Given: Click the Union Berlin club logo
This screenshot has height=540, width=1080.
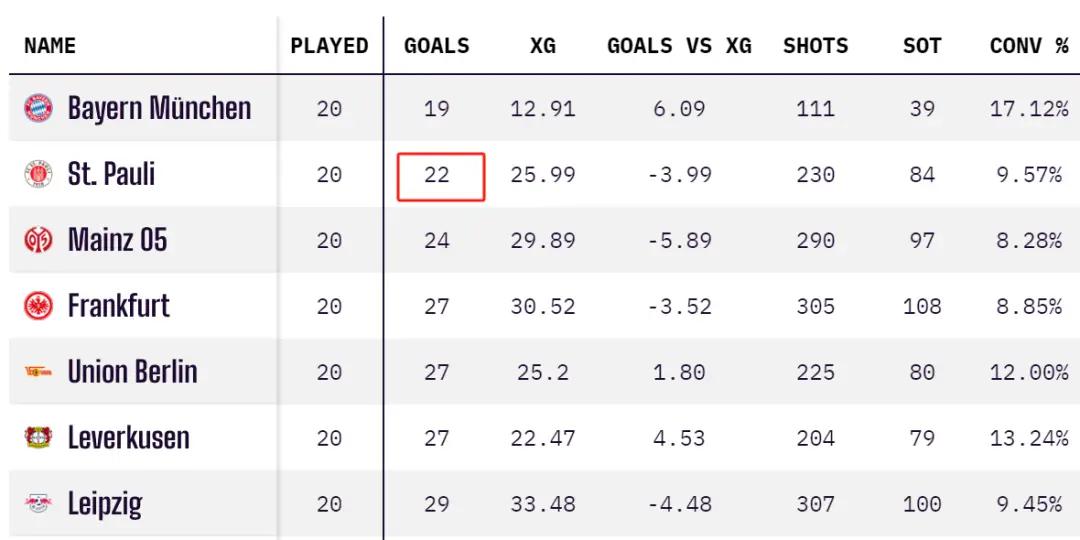Looking at the screenshot, I should click(x=39, y=373).
